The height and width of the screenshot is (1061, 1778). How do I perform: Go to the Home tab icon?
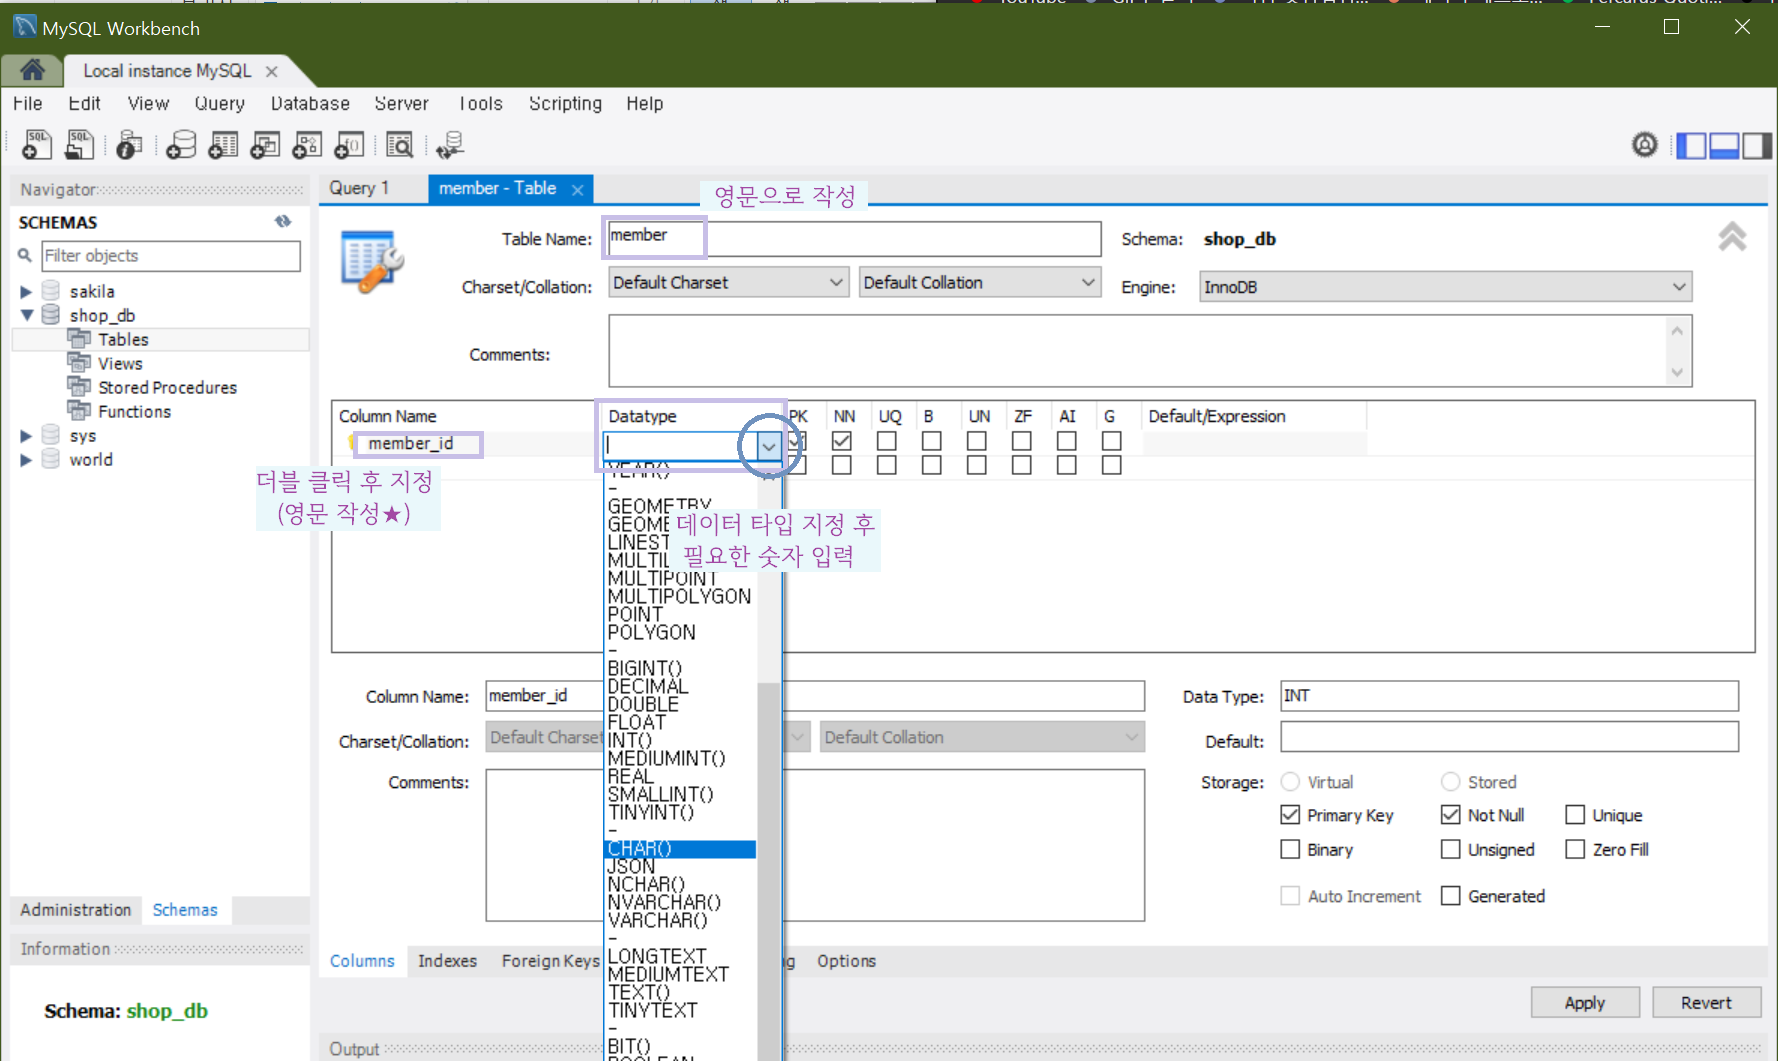[x=32, y=70]
